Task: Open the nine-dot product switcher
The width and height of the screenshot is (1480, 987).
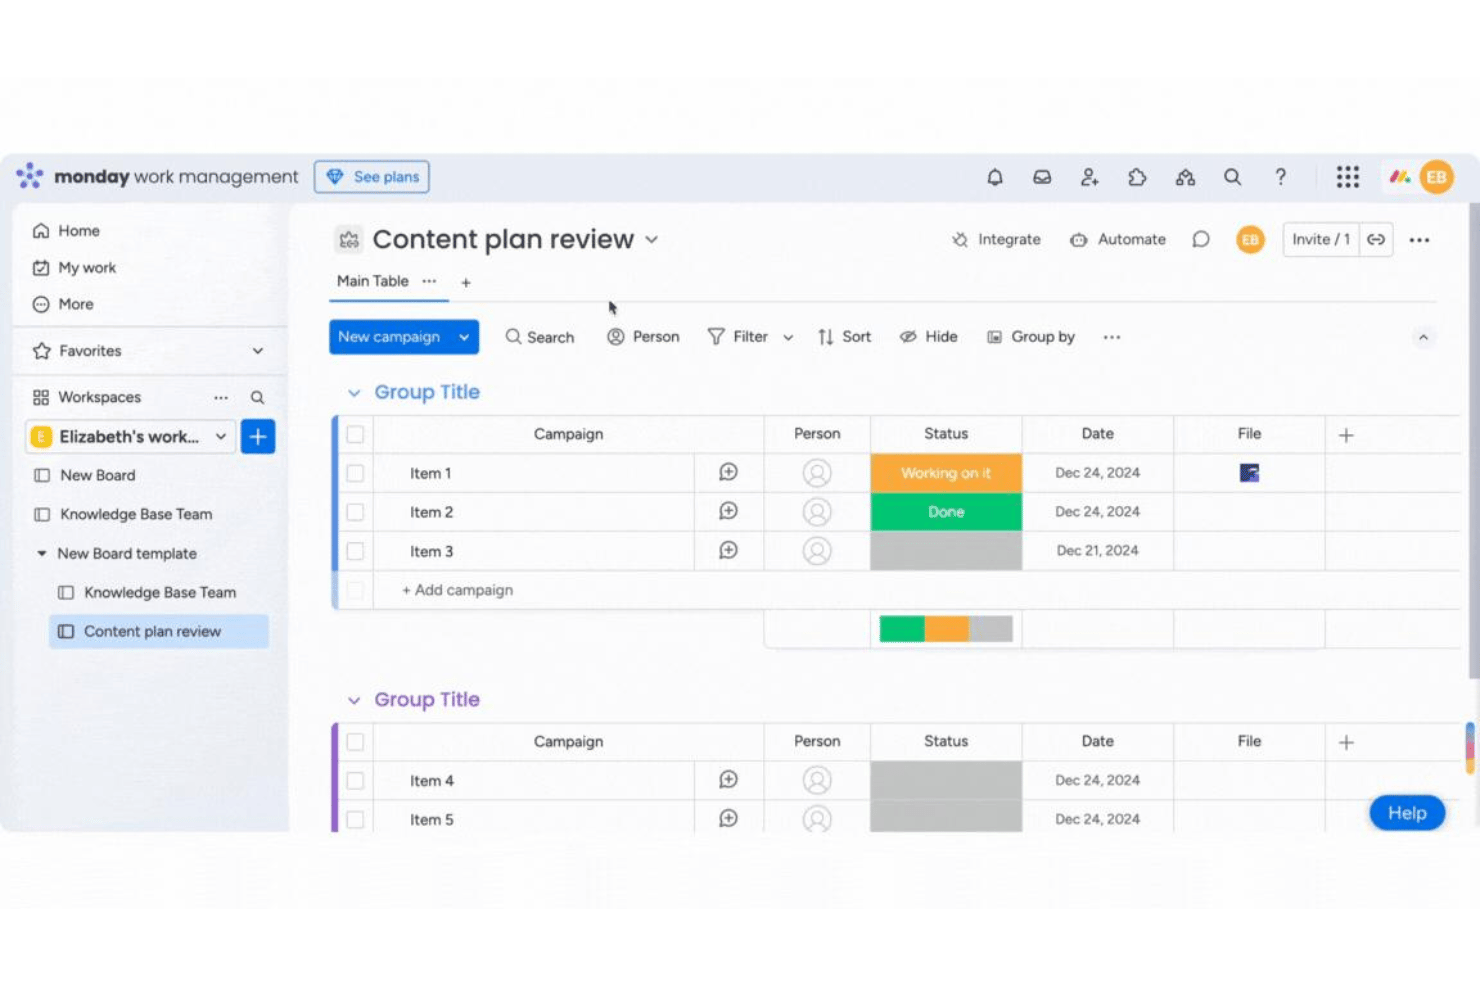Action: (x=1347, y=177)
